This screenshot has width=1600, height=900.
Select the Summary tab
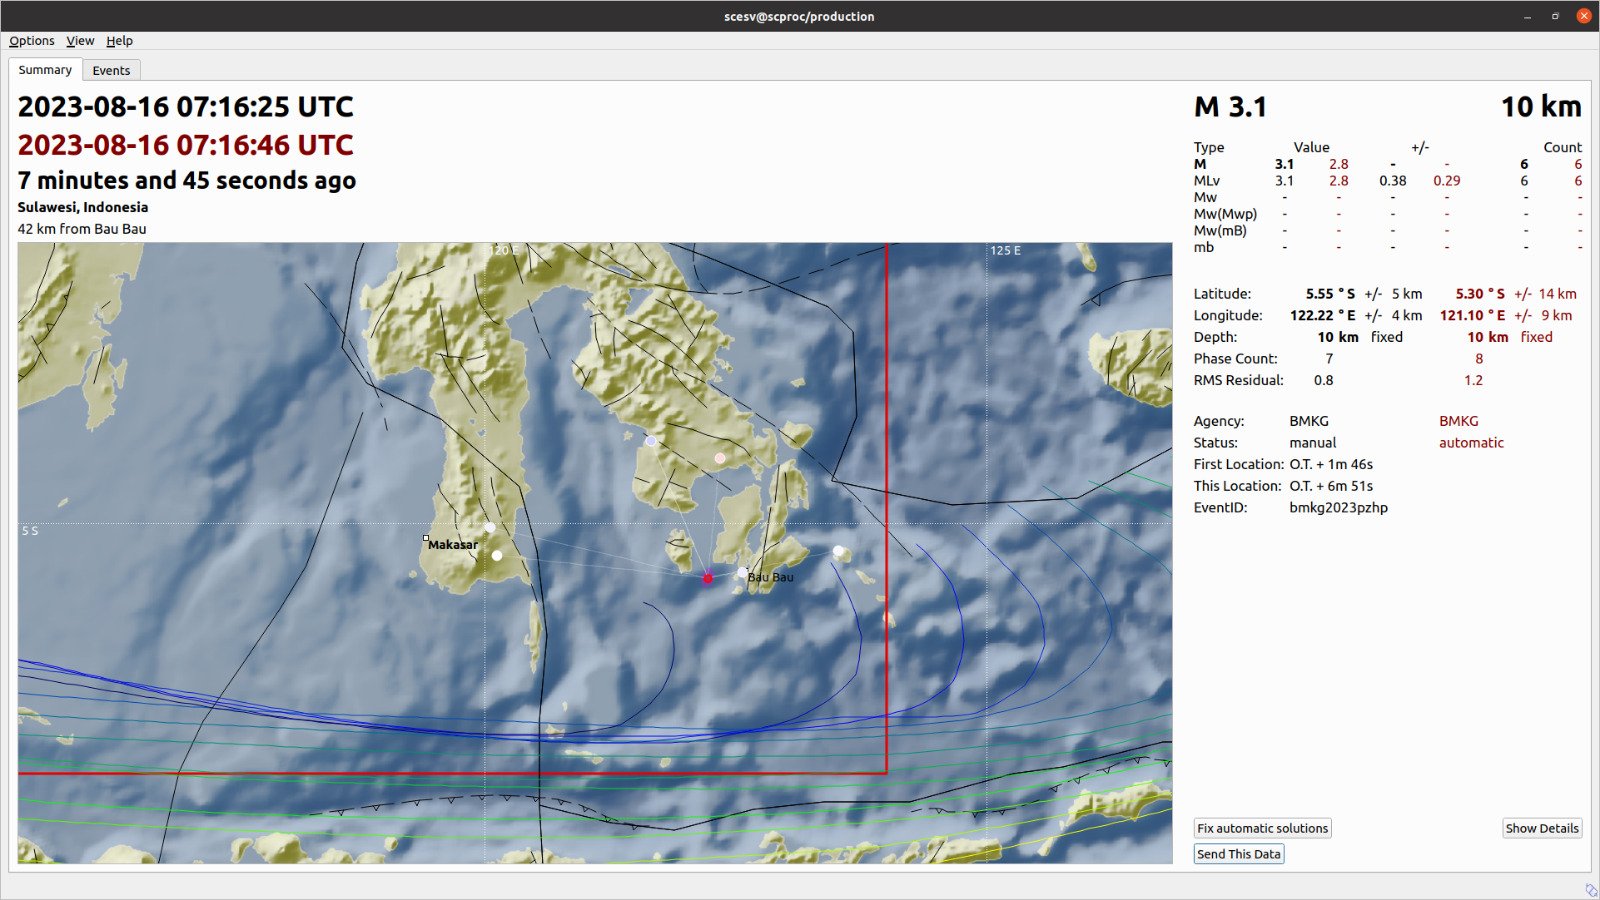tap(44, 70)
